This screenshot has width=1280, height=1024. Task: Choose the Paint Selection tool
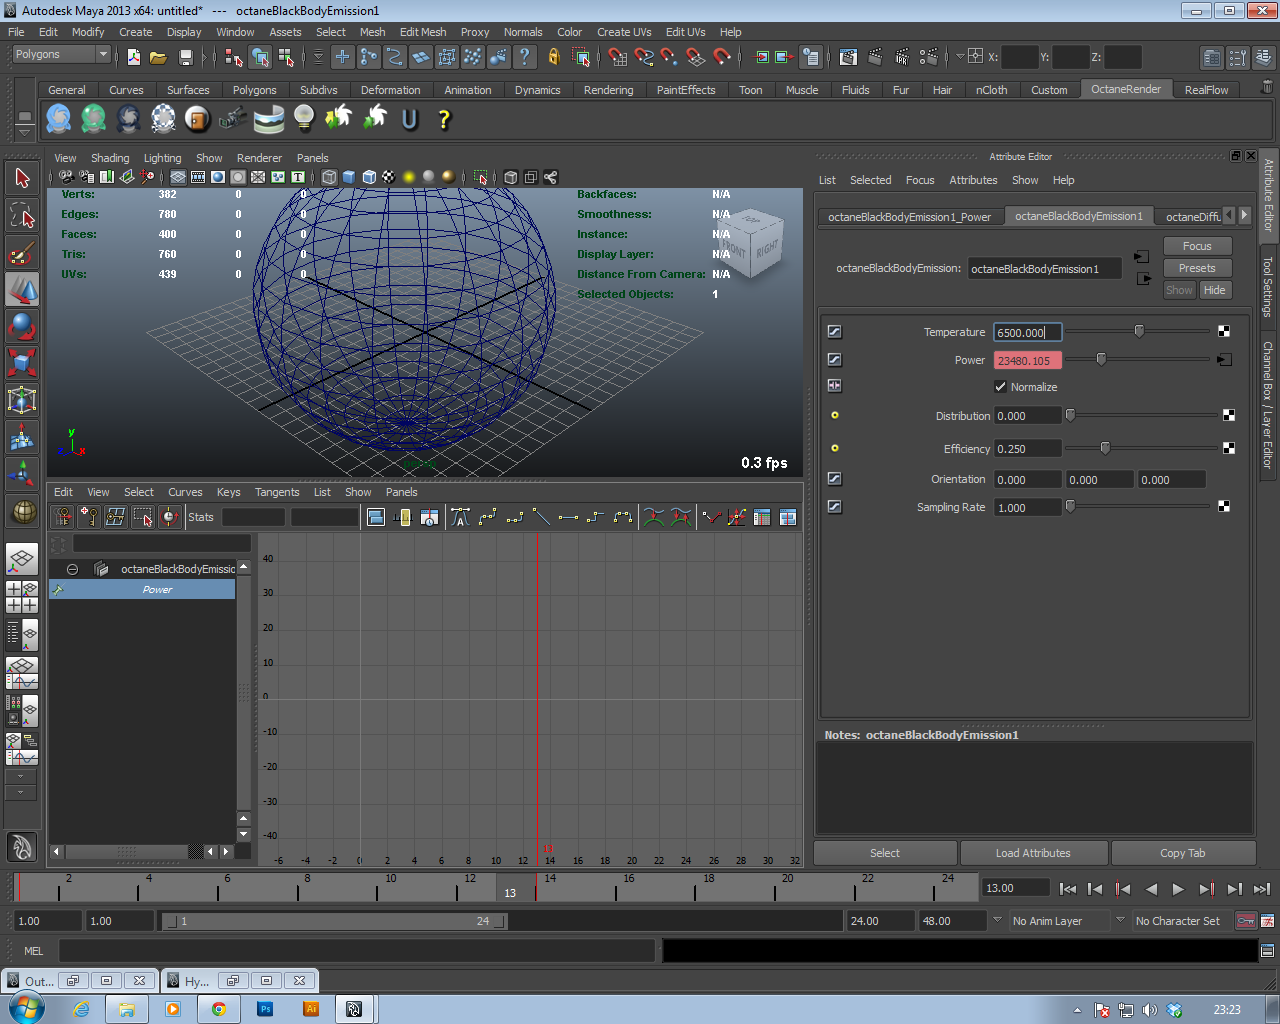22,252
